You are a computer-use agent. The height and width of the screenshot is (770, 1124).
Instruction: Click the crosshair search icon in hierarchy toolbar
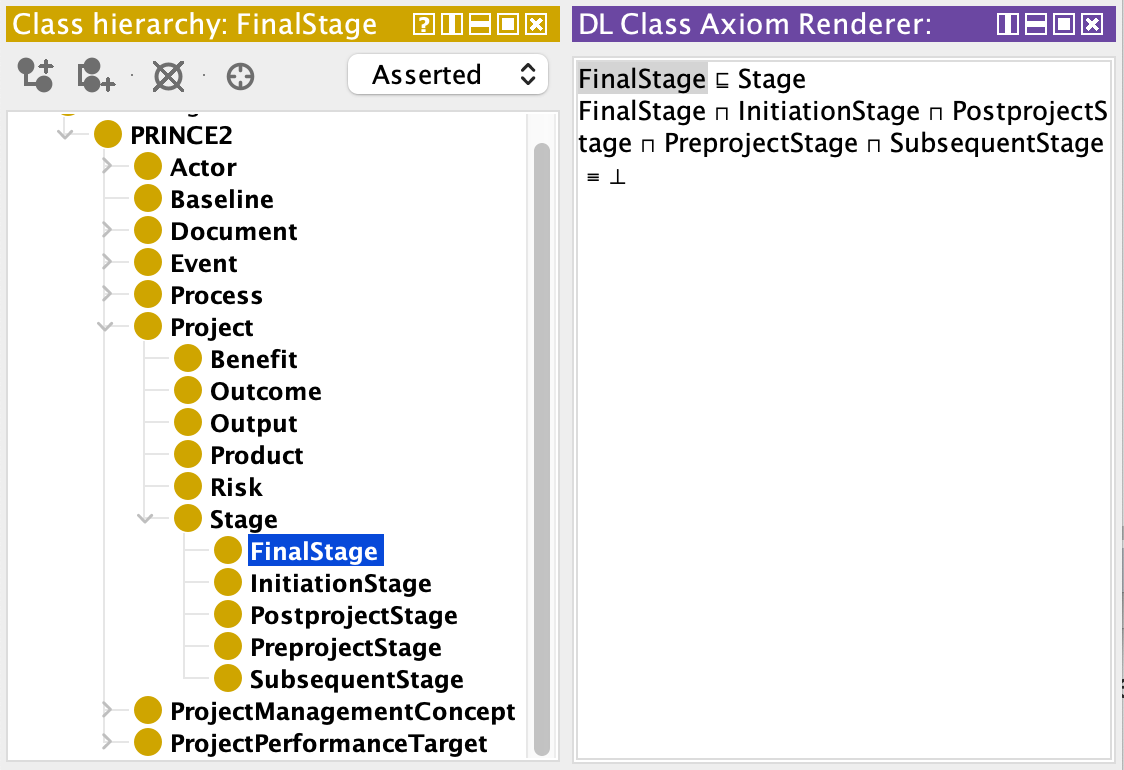tap(241, 75)
